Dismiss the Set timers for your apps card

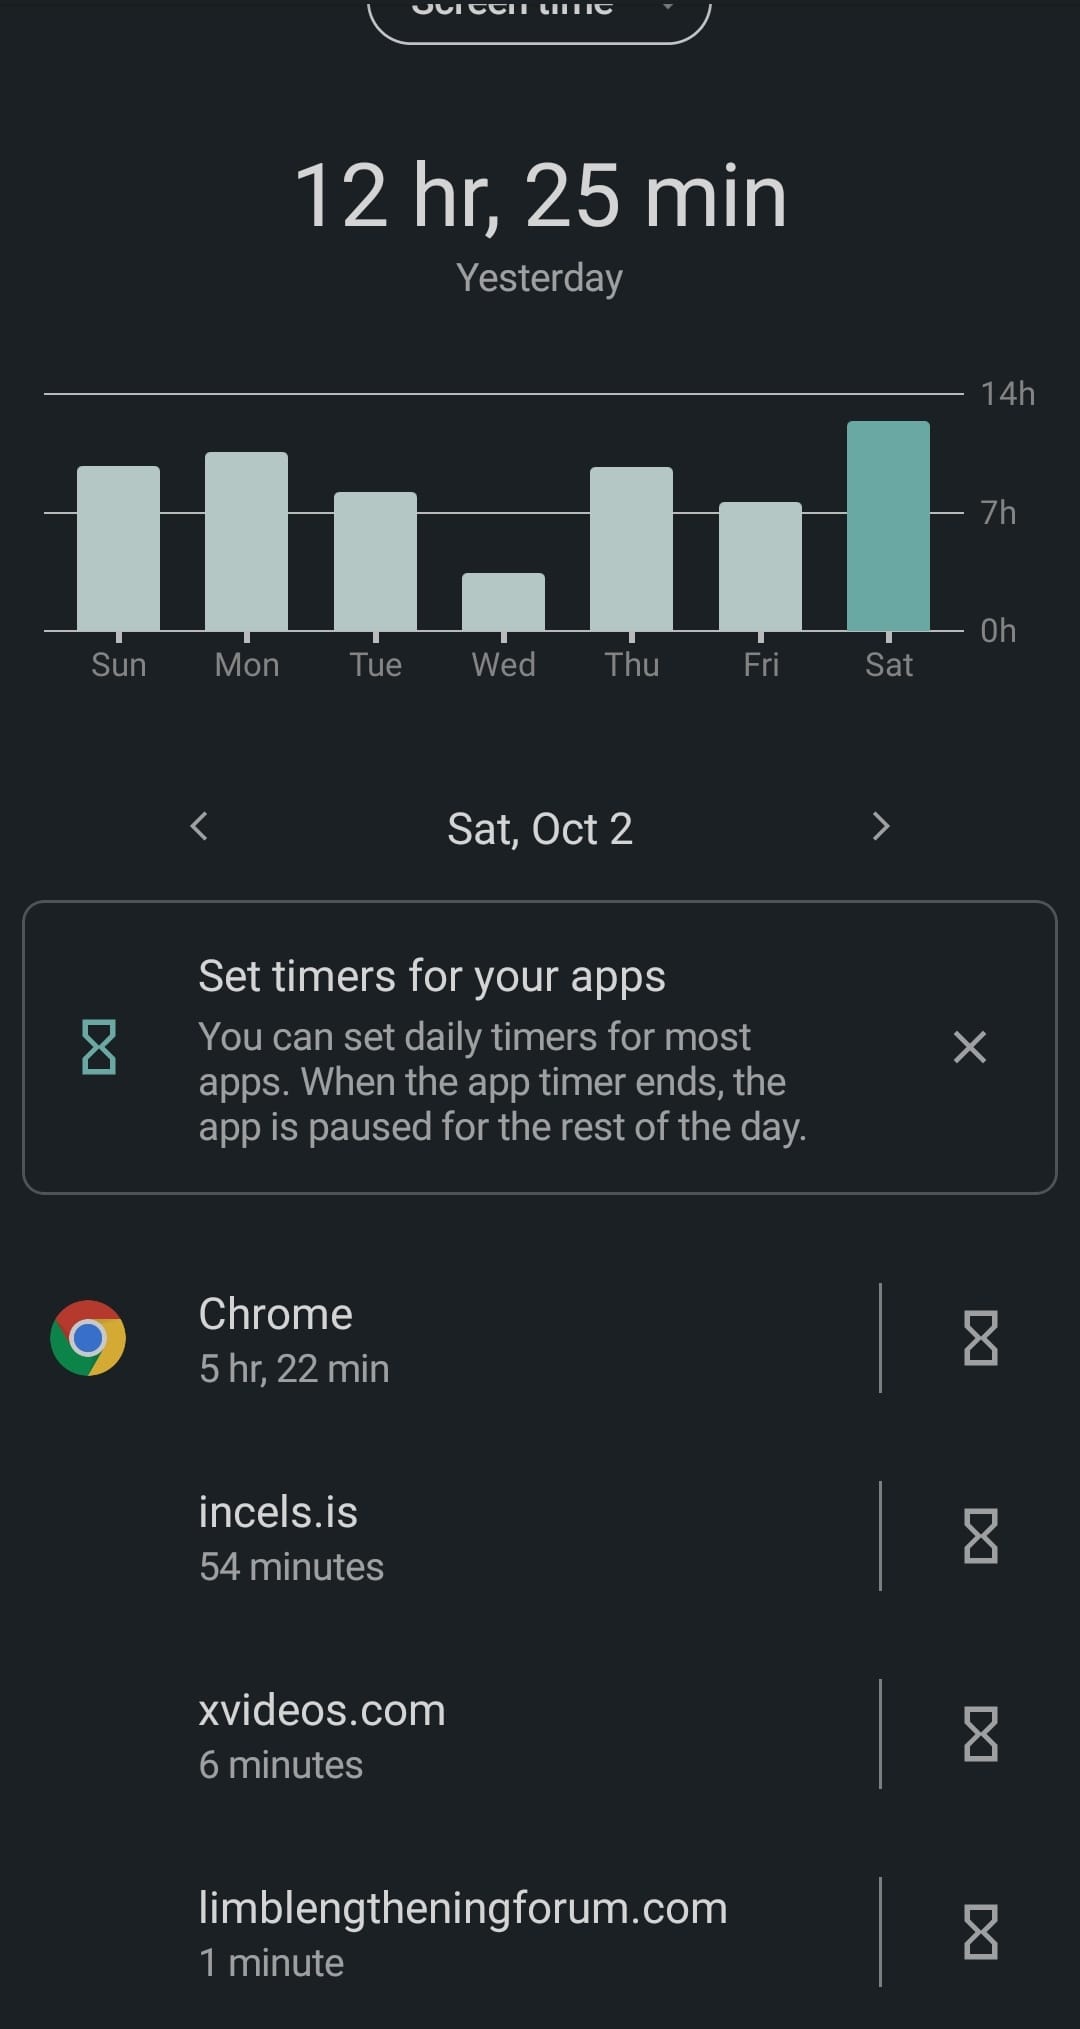(970, 1047)
